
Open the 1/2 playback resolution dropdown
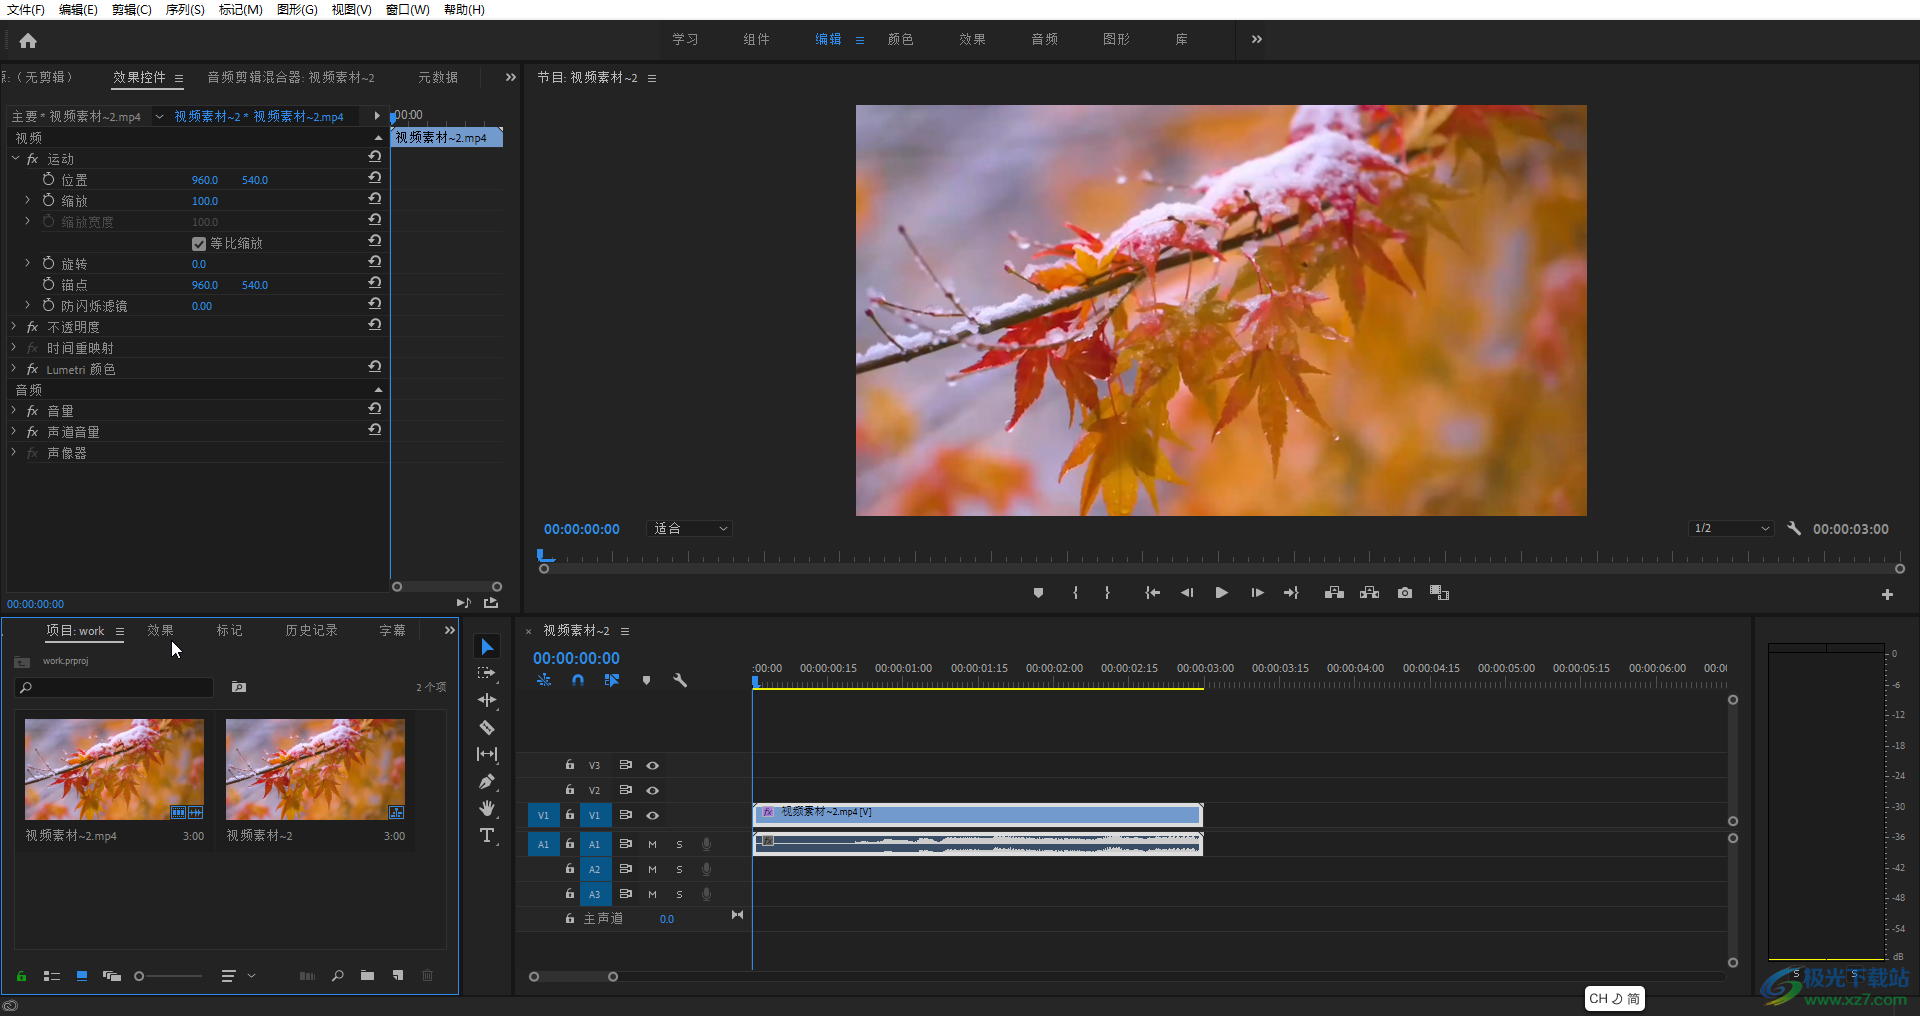1731,528
